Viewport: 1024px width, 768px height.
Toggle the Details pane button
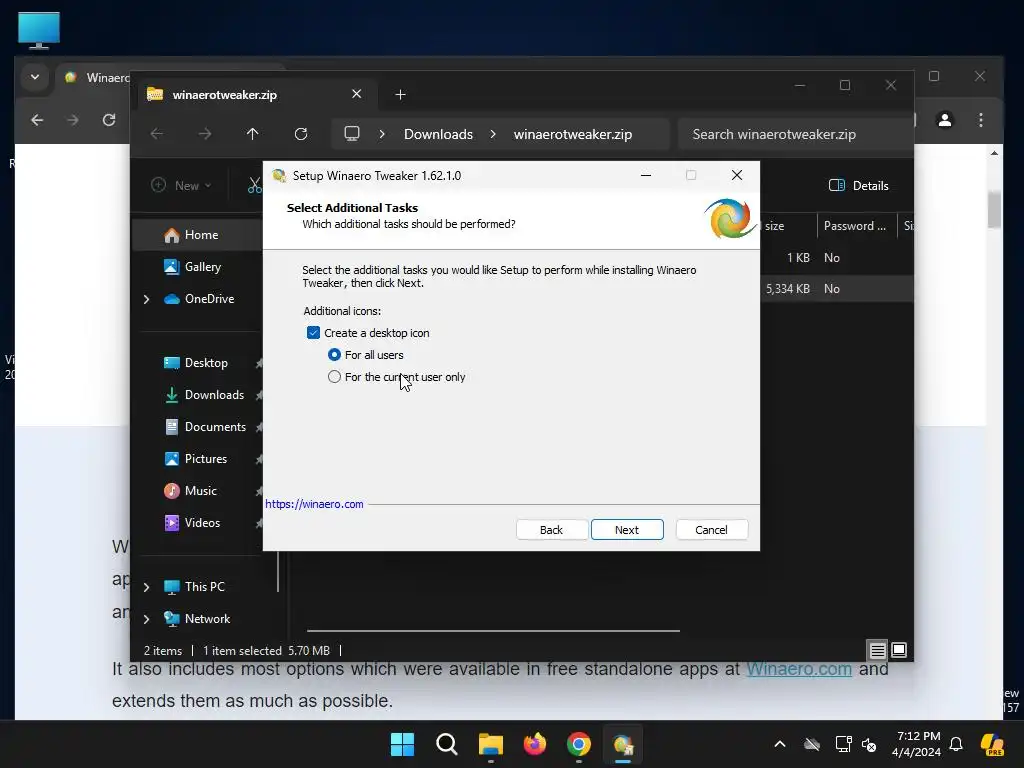click(858, 185)
